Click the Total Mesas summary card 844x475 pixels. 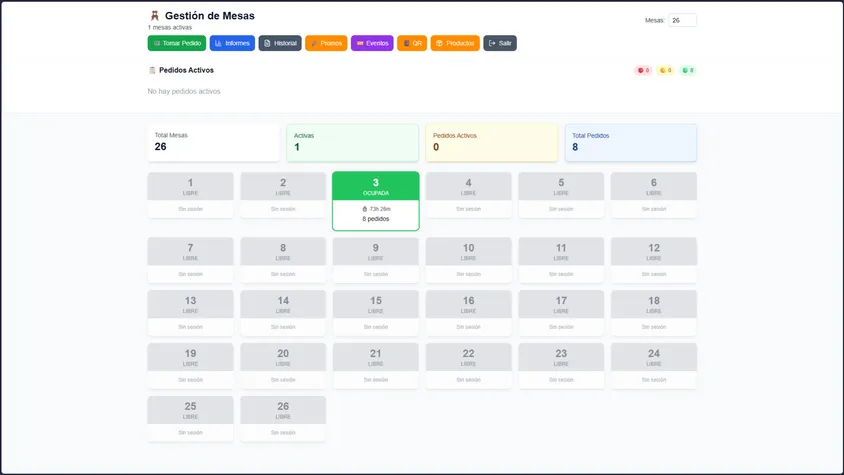point(214,143)
